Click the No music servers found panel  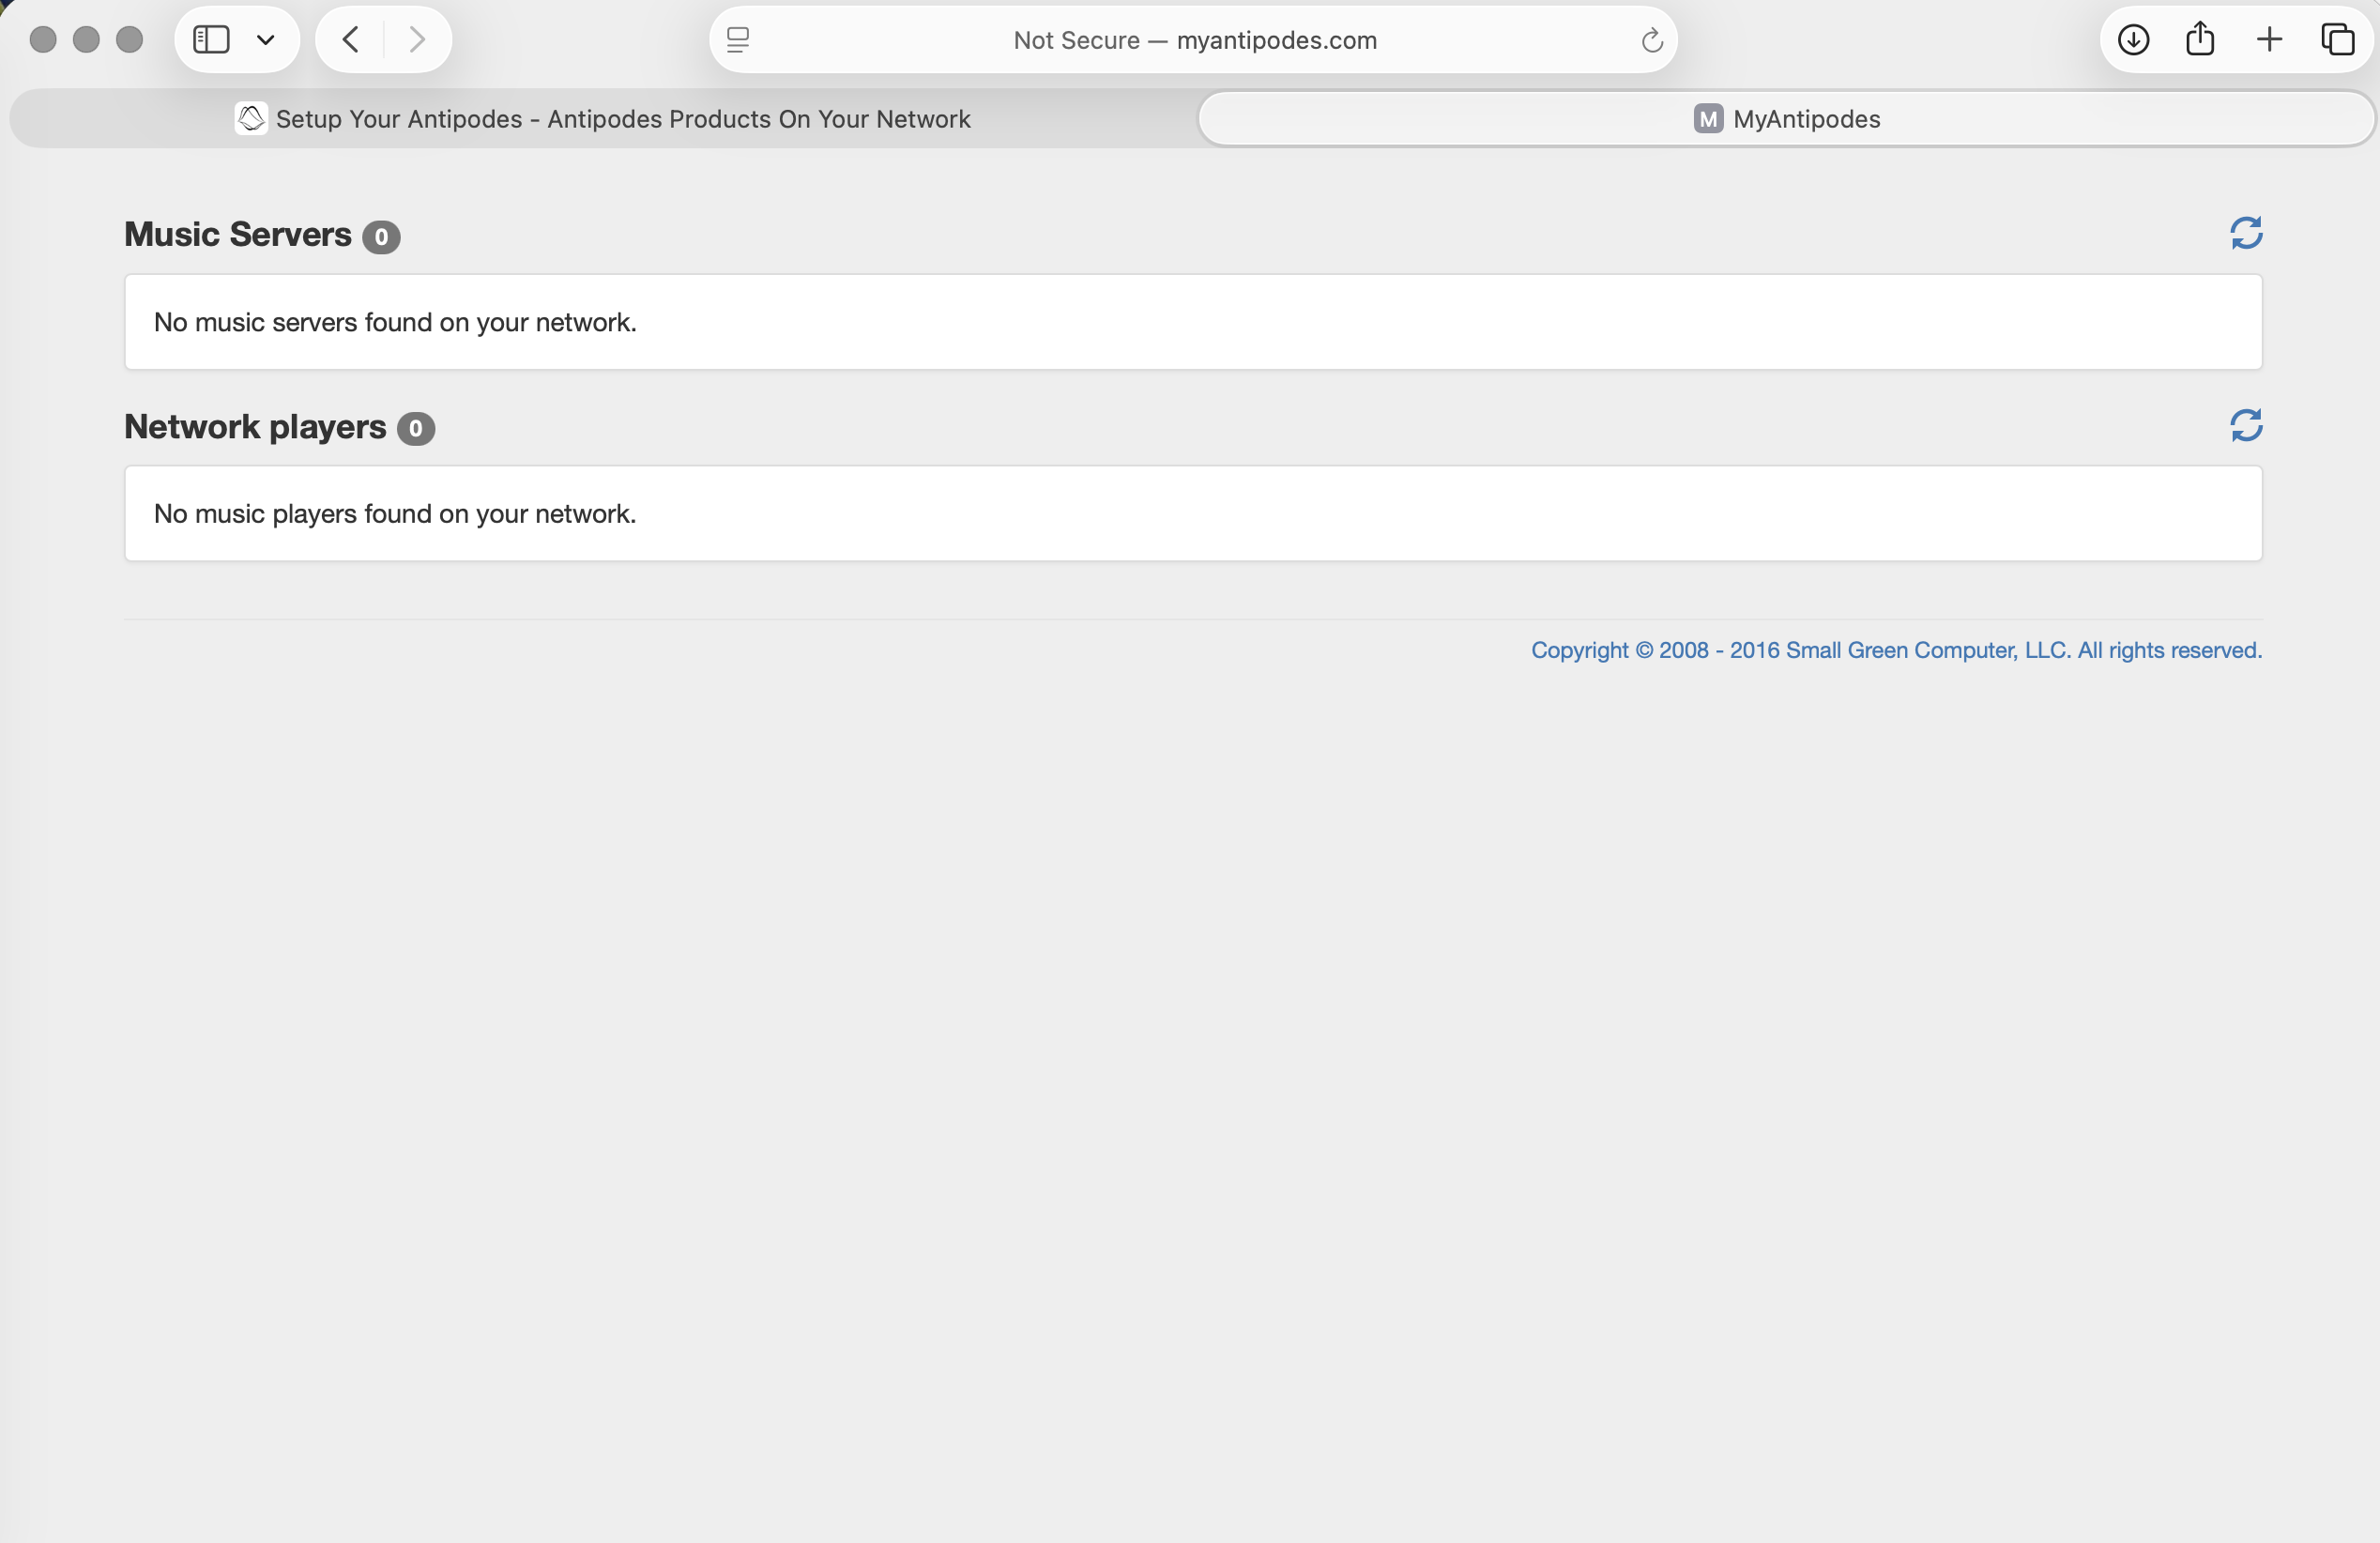point(1192,322)
